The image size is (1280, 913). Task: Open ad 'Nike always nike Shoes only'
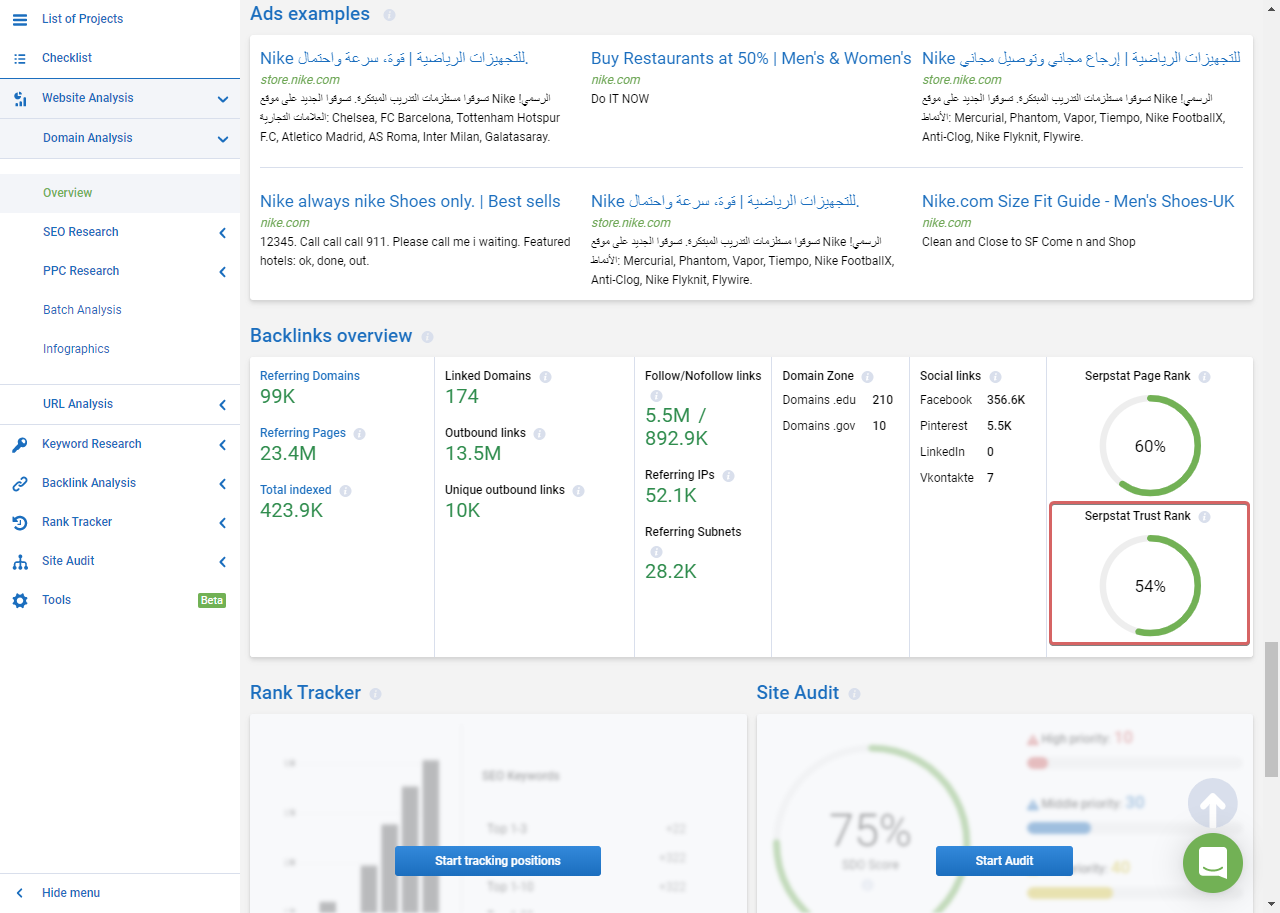point(410,201)
